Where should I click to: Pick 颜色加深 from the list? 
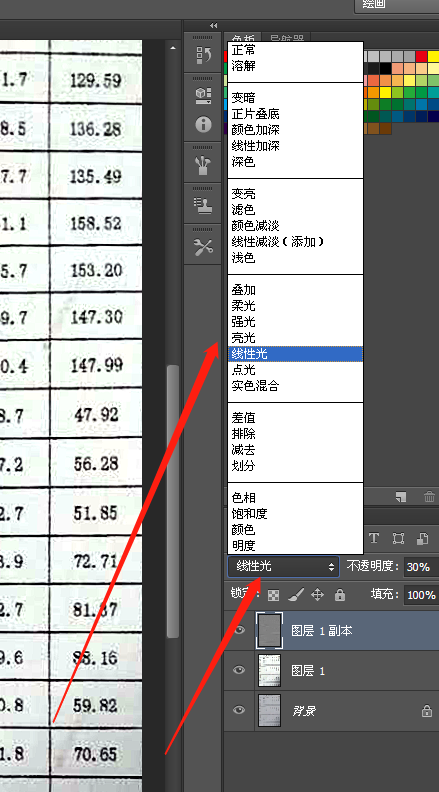(x=296, y=130)
